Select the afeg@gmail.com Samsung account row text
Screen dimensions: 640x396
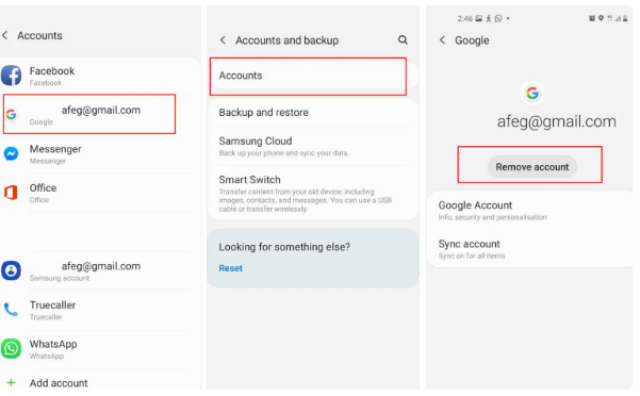tap(101, 266)
